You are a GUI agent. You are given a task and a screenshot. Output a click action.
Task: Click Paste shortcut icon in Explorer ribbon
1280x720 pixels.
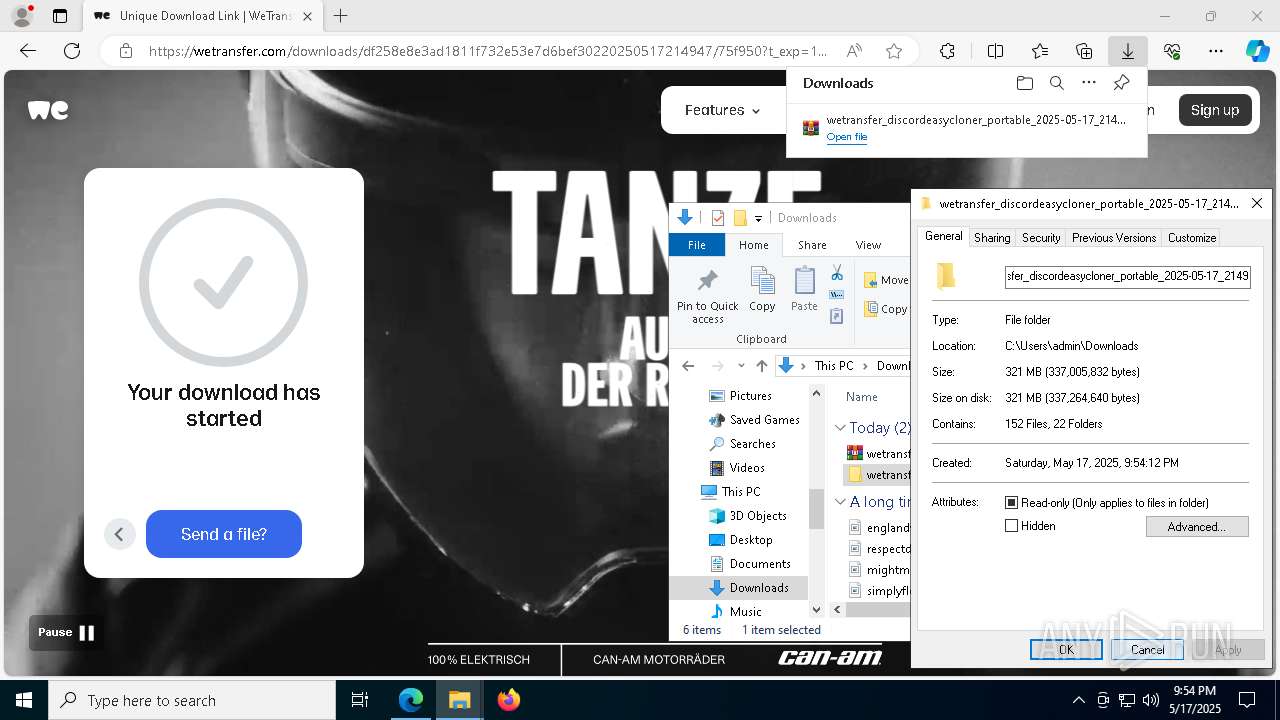click(837, 316)
